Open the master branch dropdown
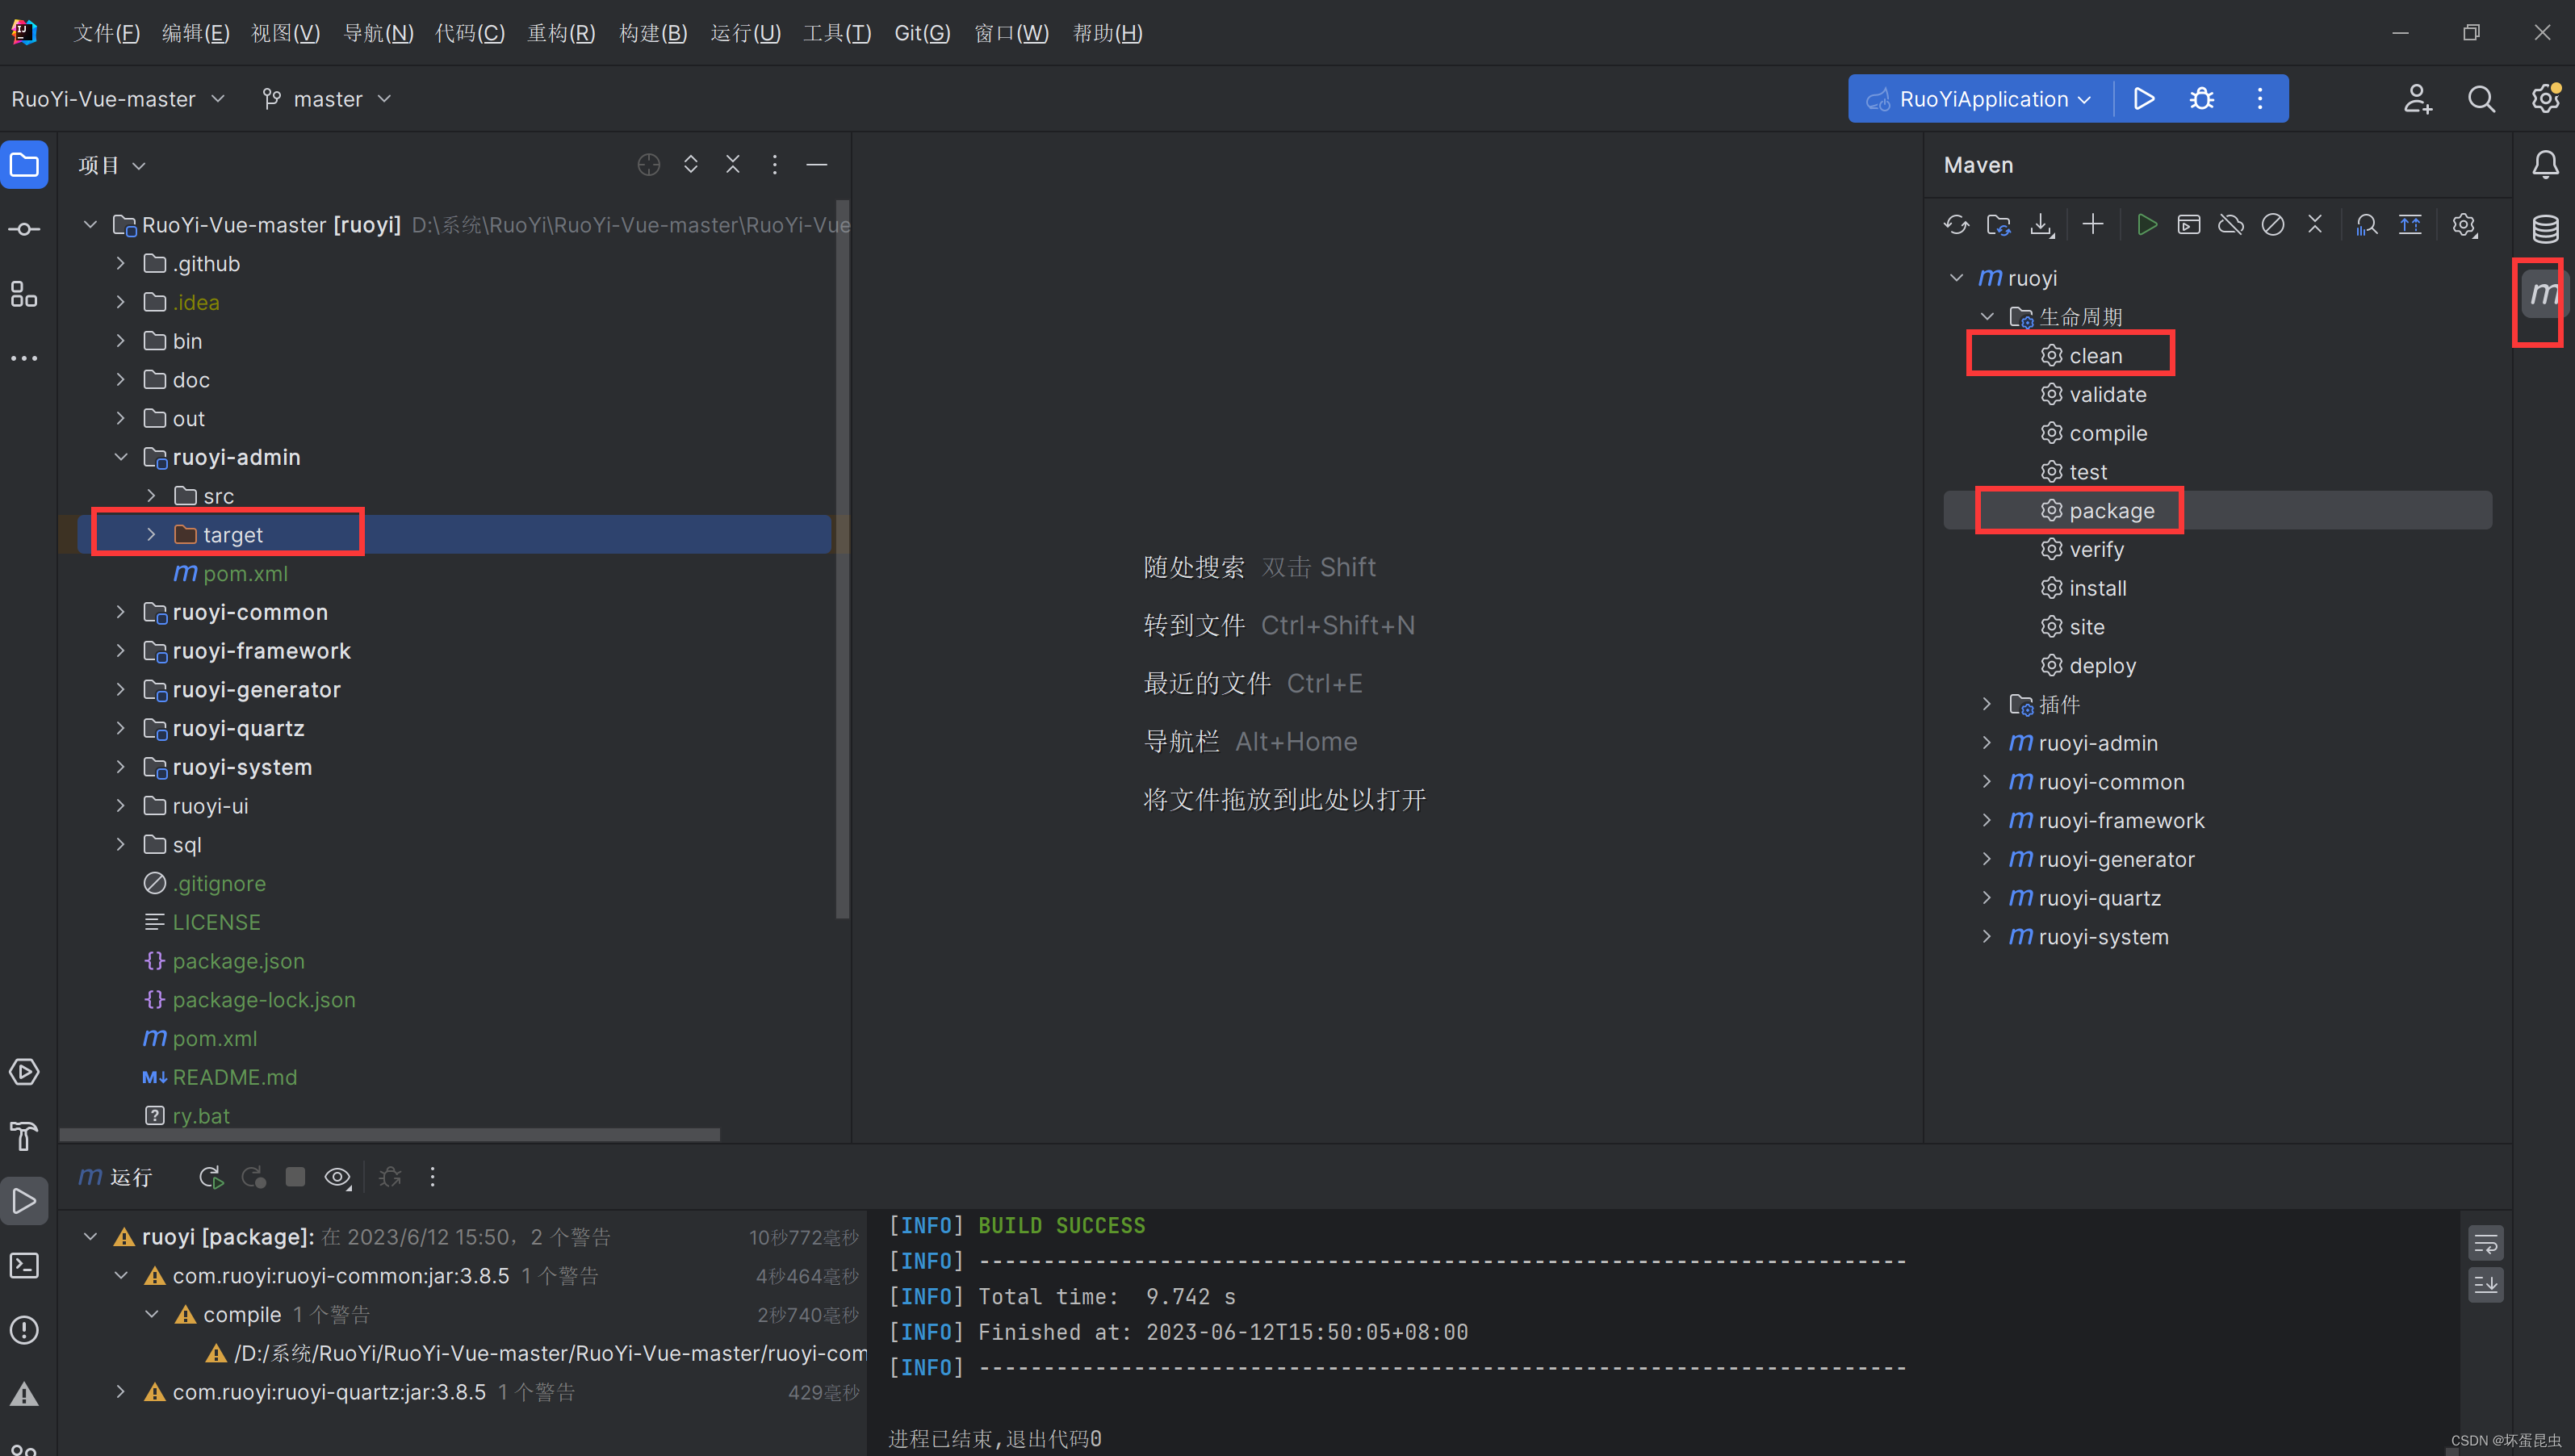 [326, 99]
